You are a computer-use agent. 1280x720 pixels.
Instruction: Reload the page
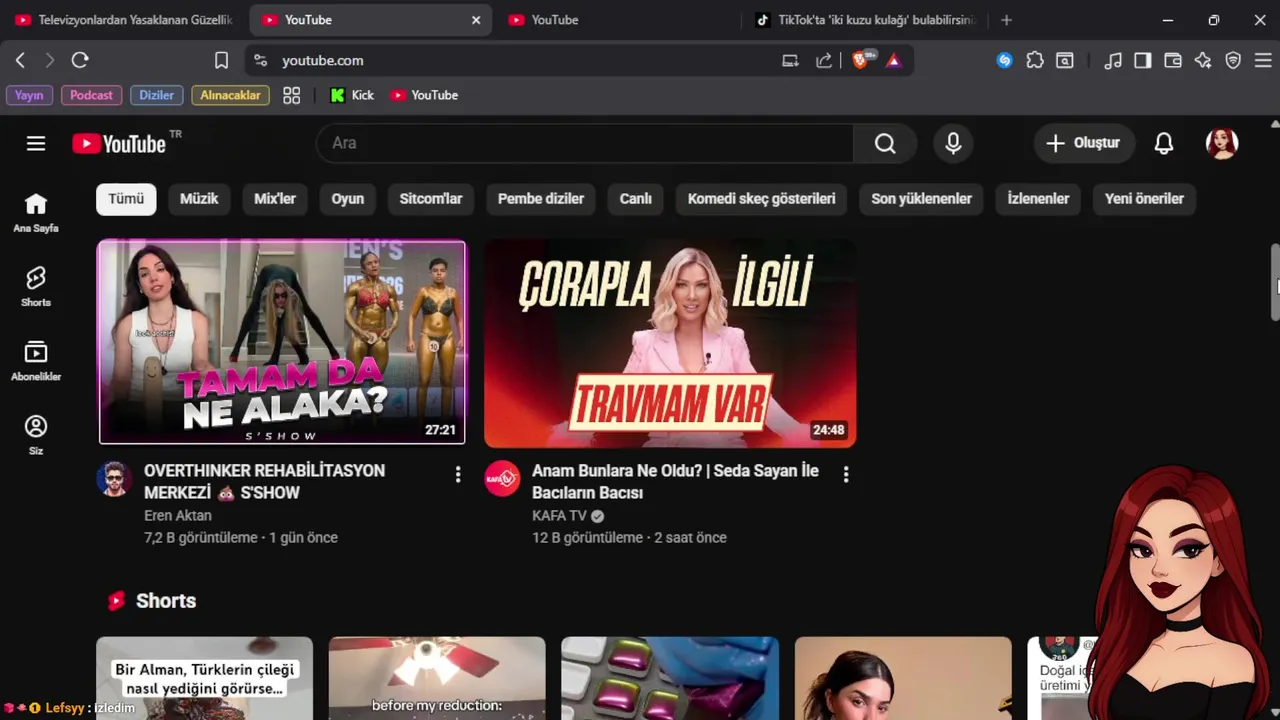[x=80, y=60]
